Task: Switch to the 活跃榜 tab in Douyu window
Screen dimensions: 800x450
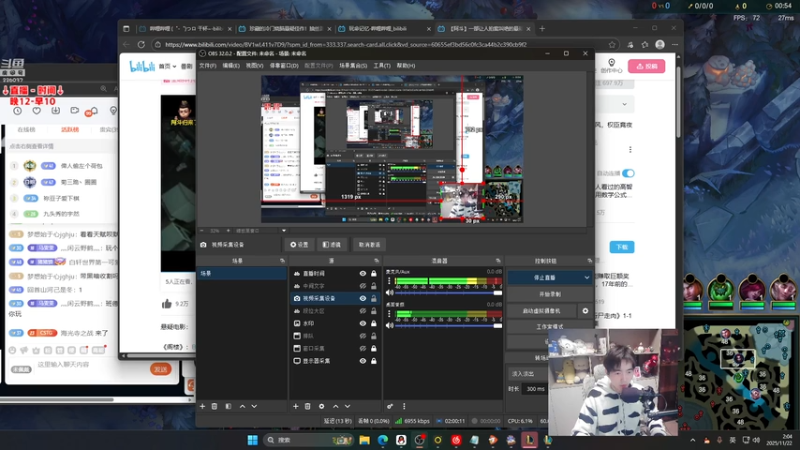Action: tap(70, 130)
